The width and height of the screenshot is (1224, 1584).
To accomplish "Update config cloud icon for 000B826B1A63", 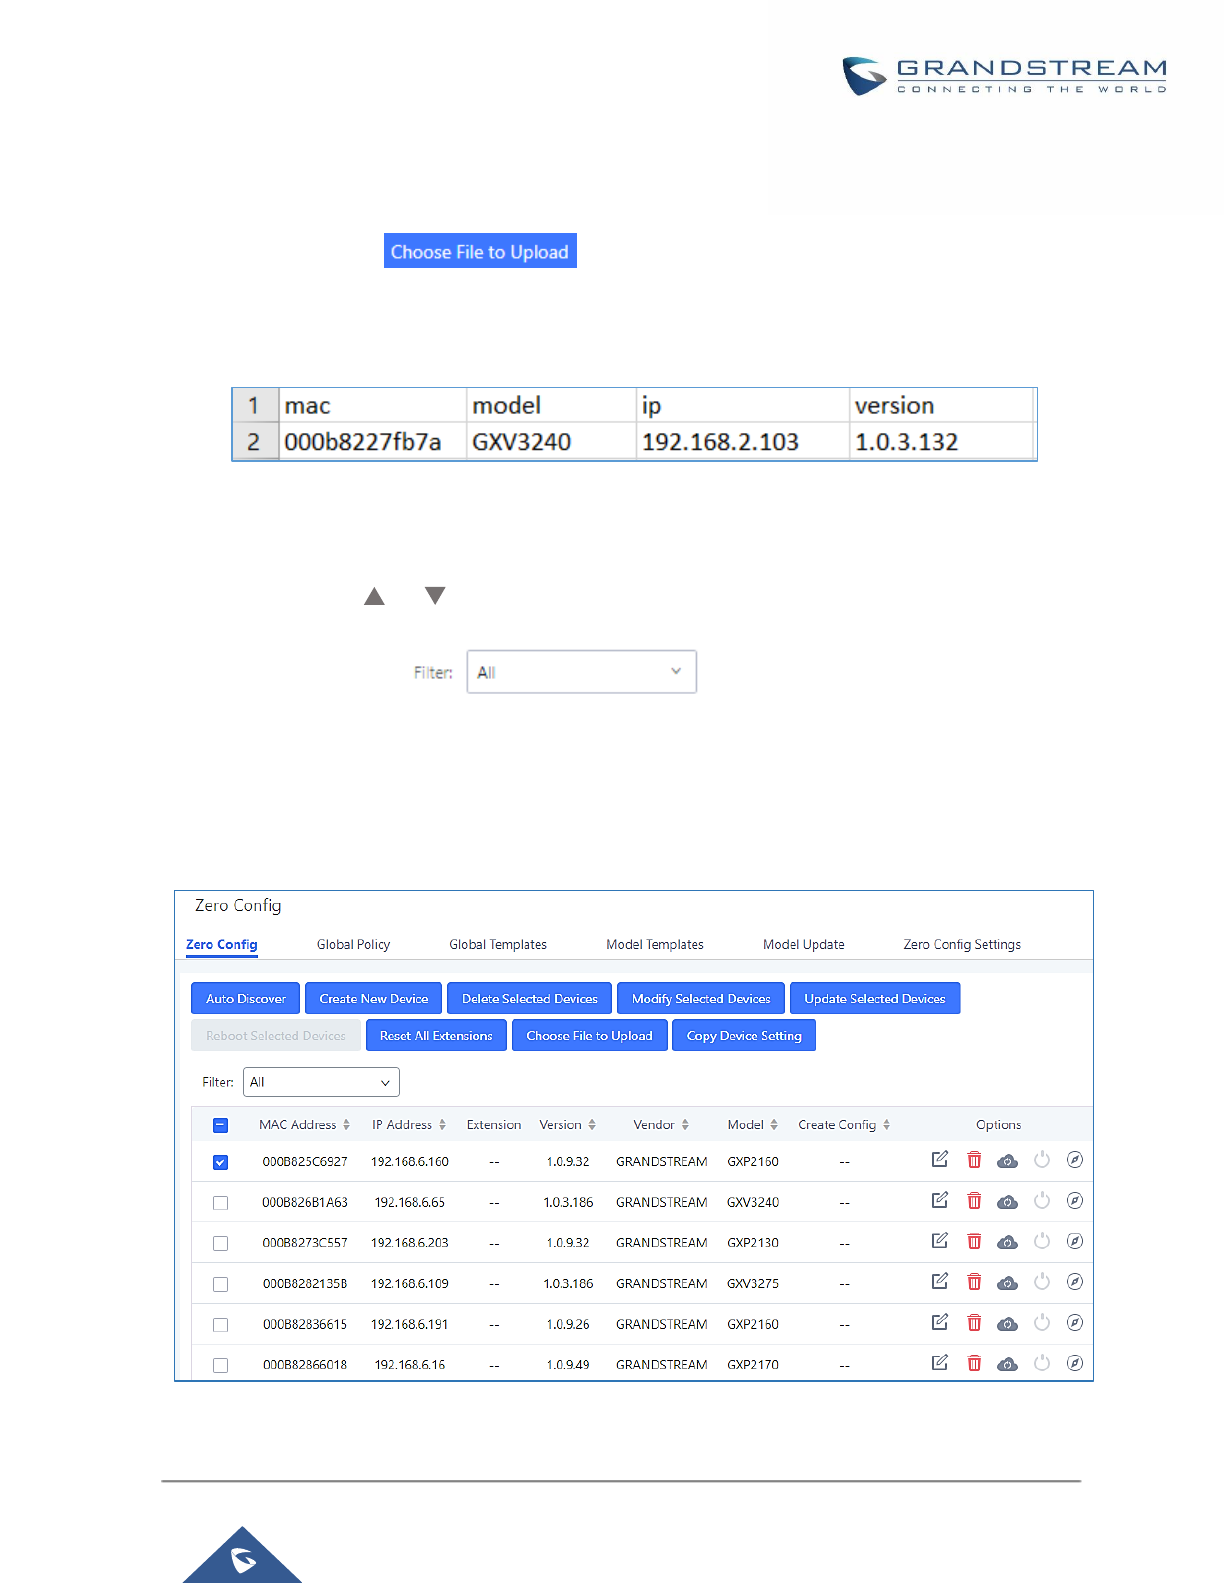I will (1007, 1202).
